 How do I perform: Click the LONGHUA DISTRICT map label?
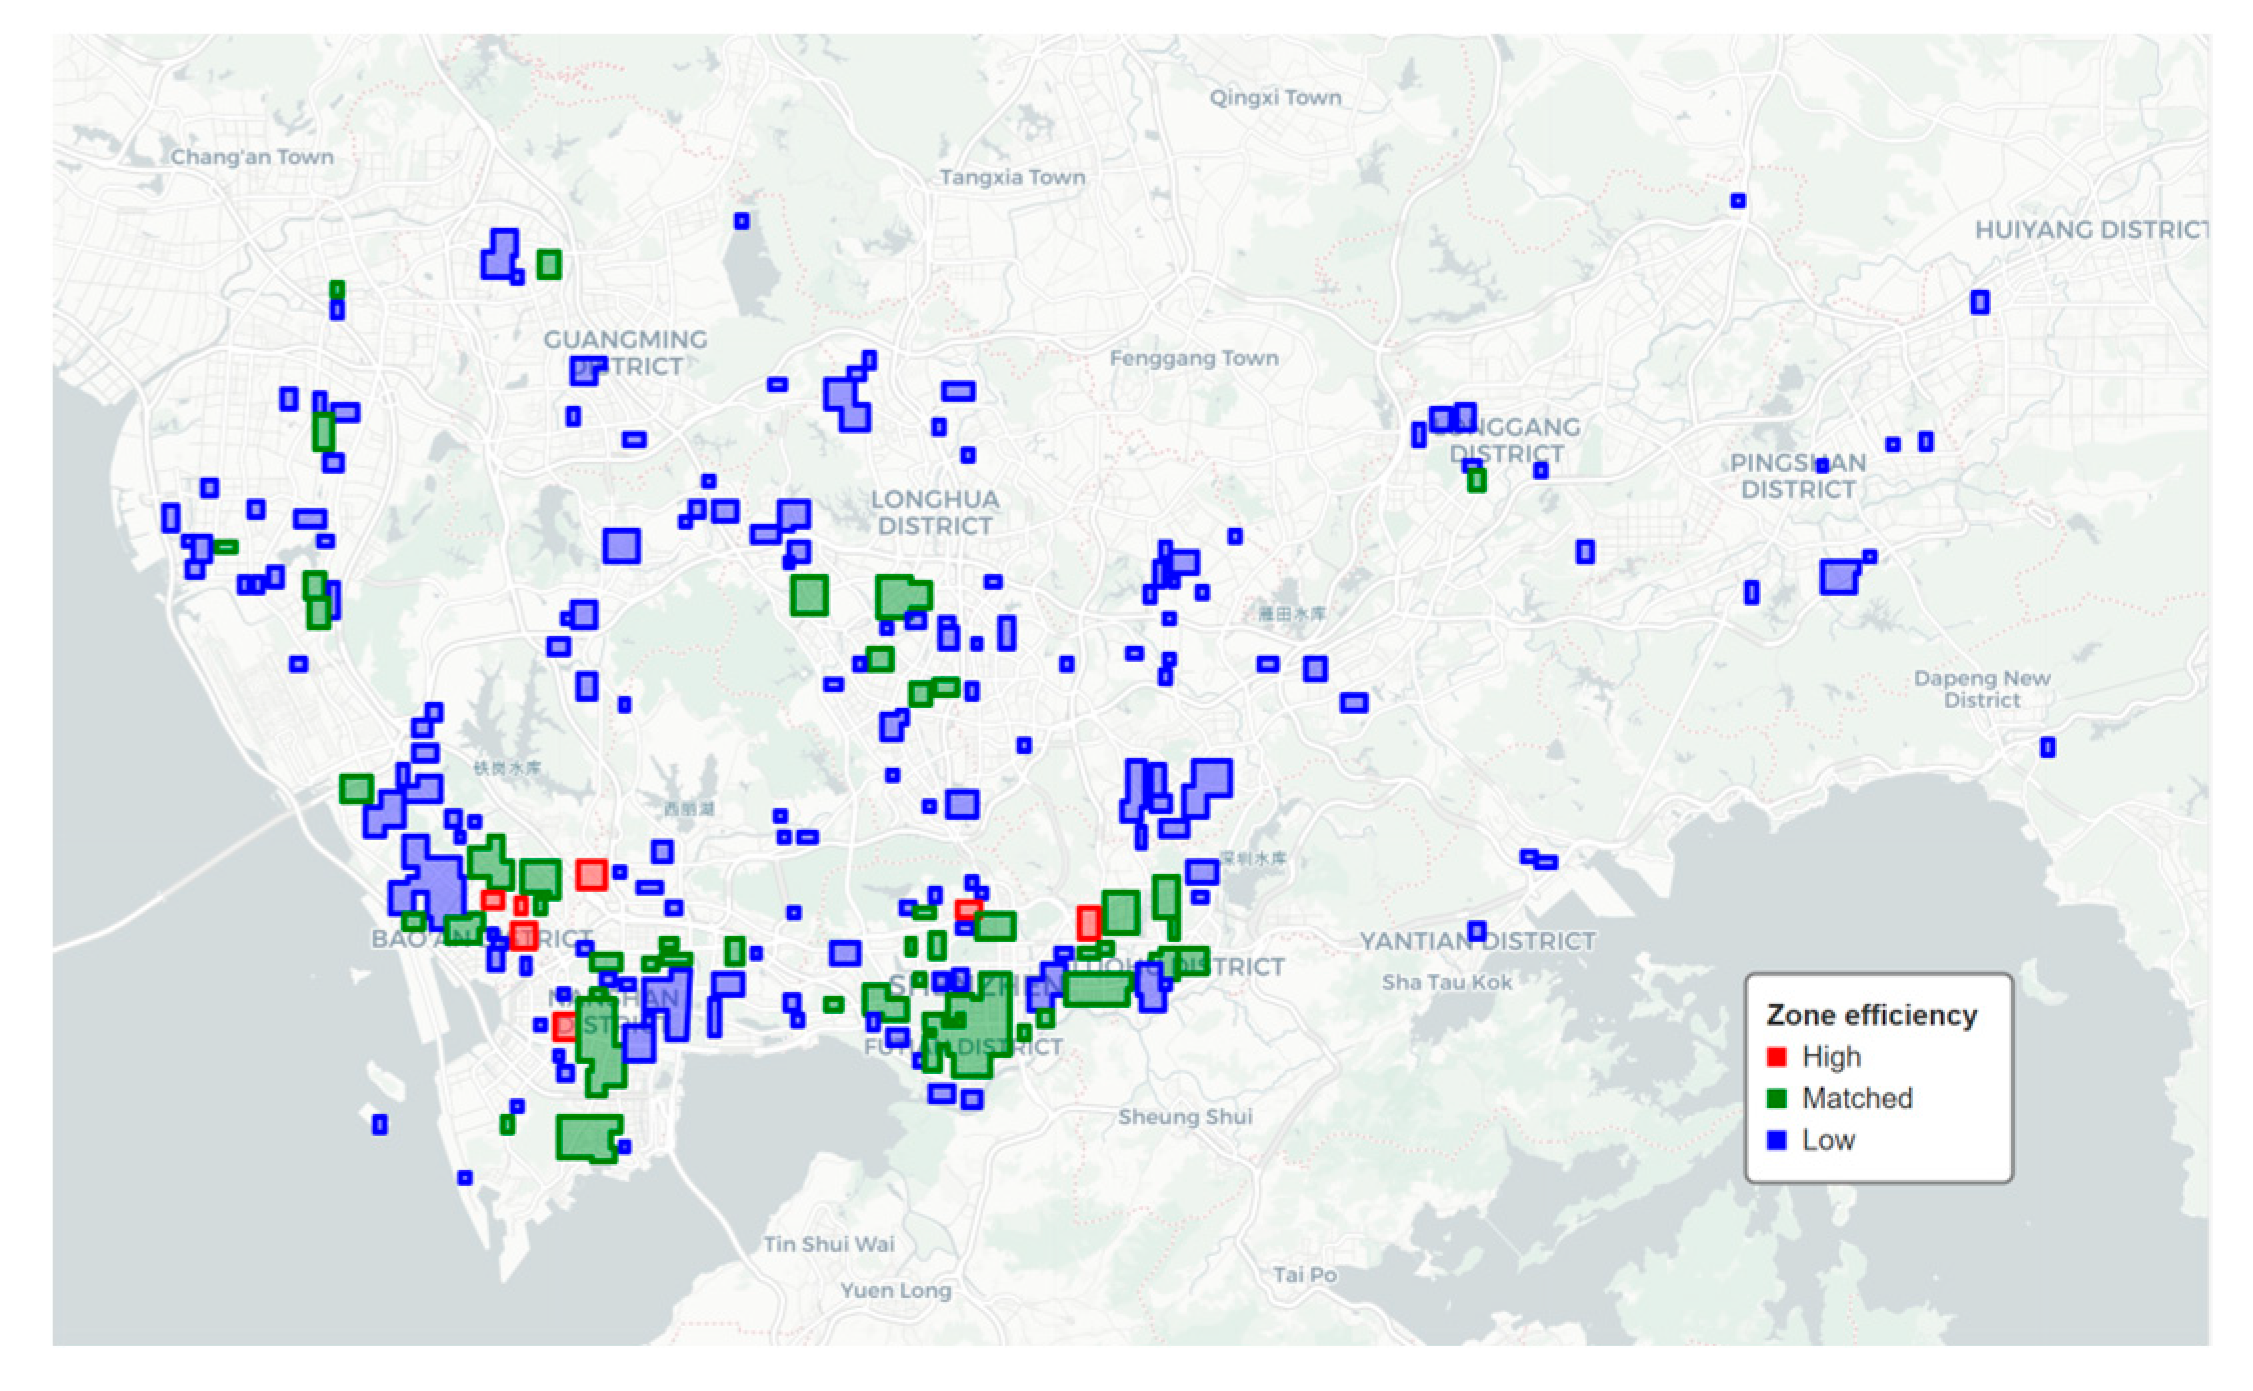(x=935, y=512)
